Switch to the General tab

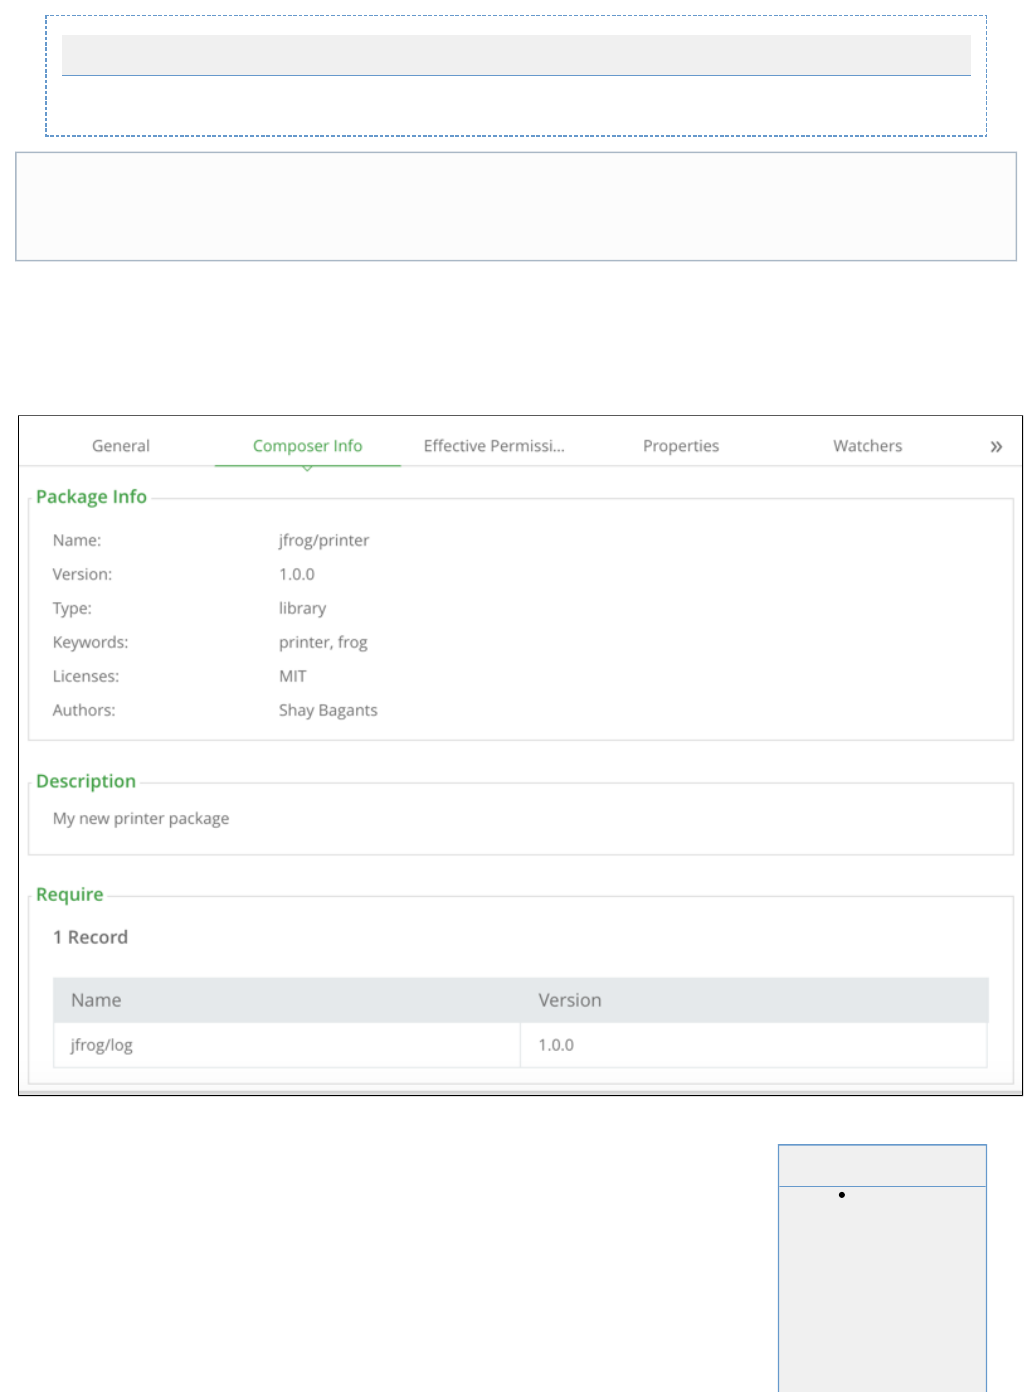pos(121,446)
